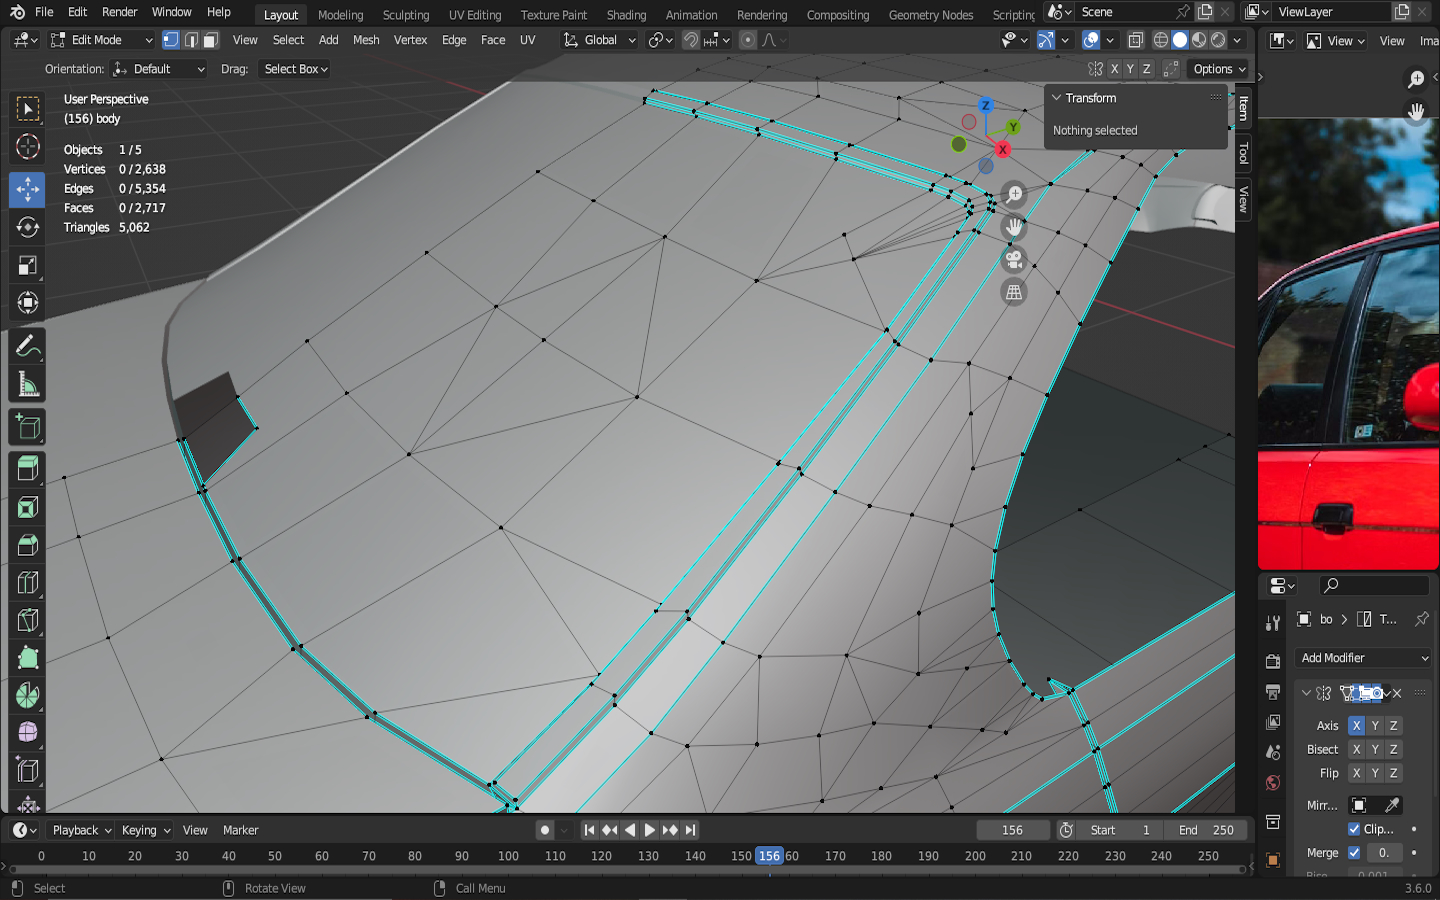This screenshot has width=1440, height=900.
Task: Open the Render properties tab icon
Action: coord(1273,661)
